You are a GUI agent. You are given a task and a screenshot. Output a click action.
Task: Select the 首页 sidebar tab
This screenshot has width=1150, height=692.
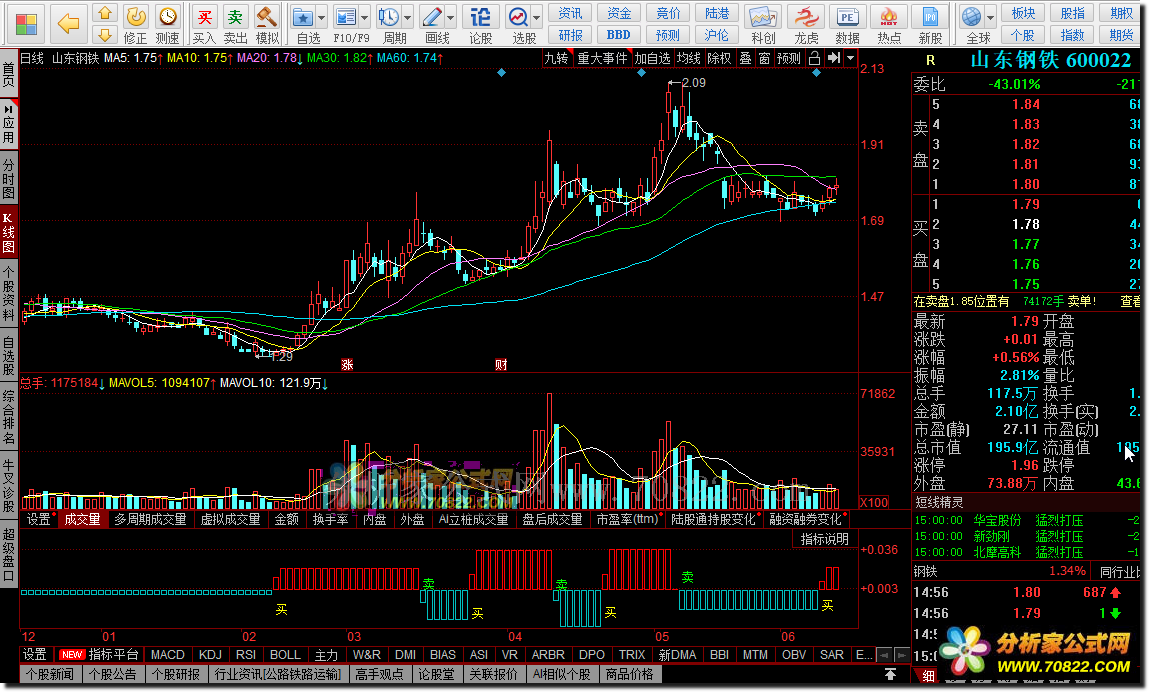[x=9, y=73]
